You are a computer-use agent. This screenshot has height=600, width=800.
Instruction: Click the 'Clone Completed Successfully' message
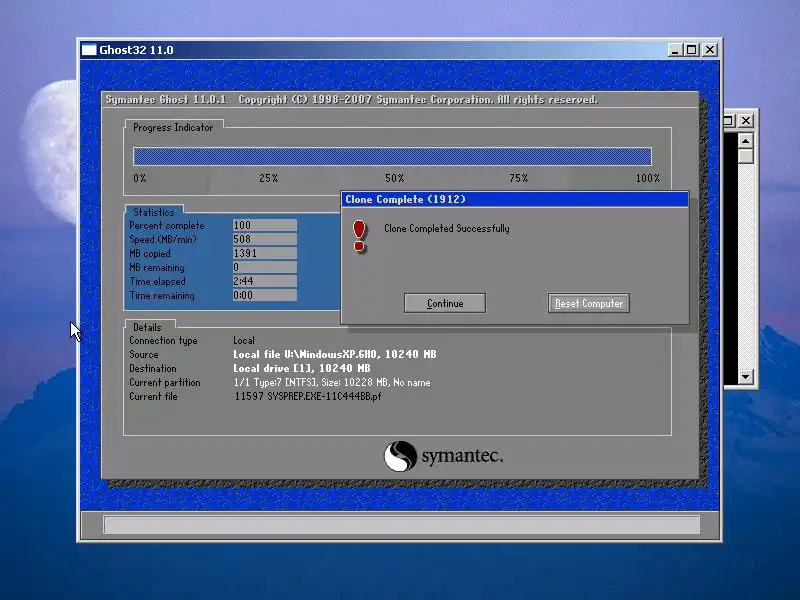[446, 229]
